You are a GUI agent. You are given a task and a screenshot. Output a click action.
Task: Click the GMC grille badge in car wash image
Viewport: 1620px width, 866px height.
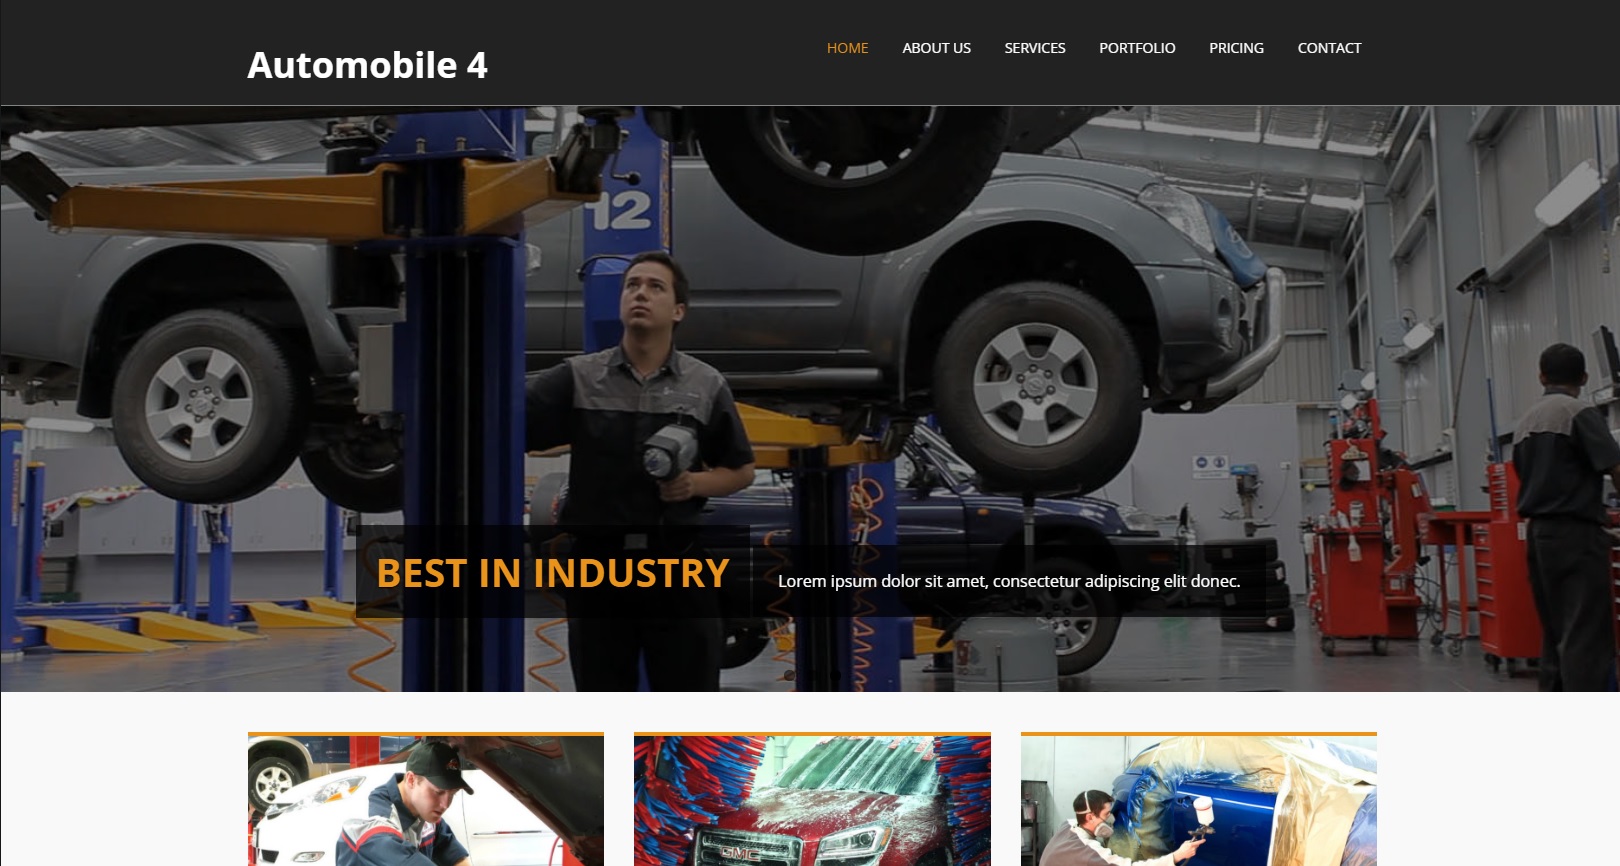(740, 853)
